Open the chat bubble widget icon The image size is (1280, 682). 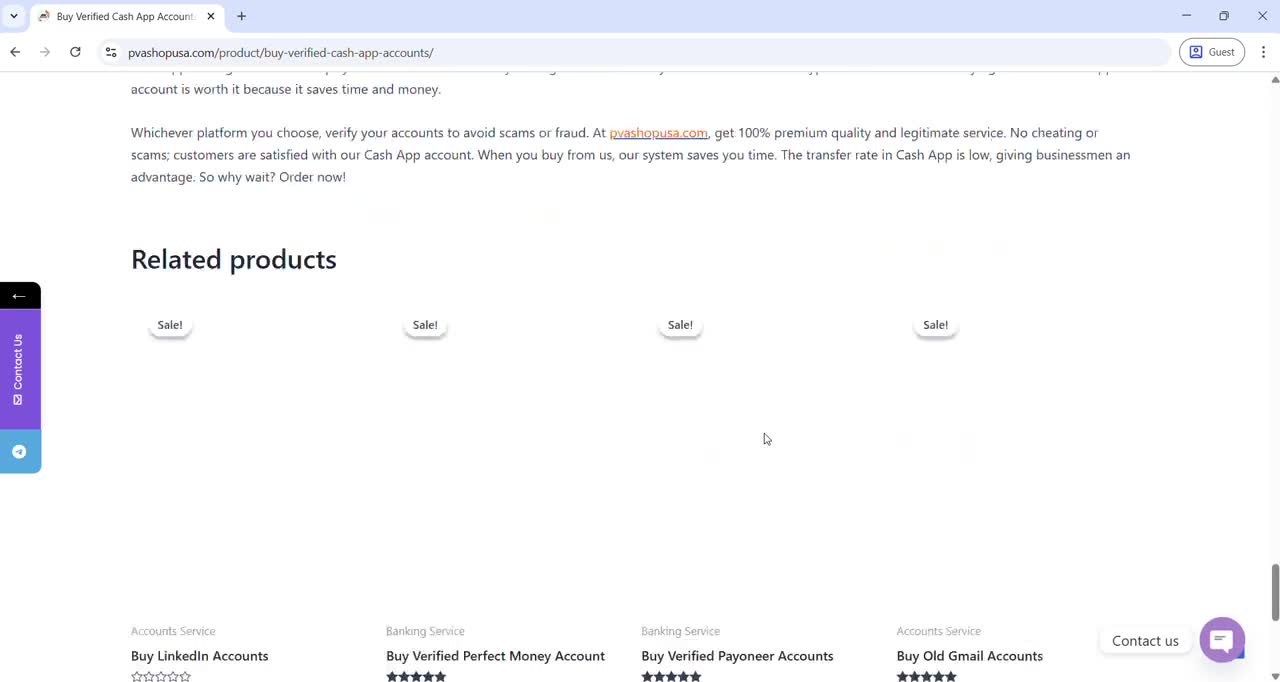pos(1222,640)
